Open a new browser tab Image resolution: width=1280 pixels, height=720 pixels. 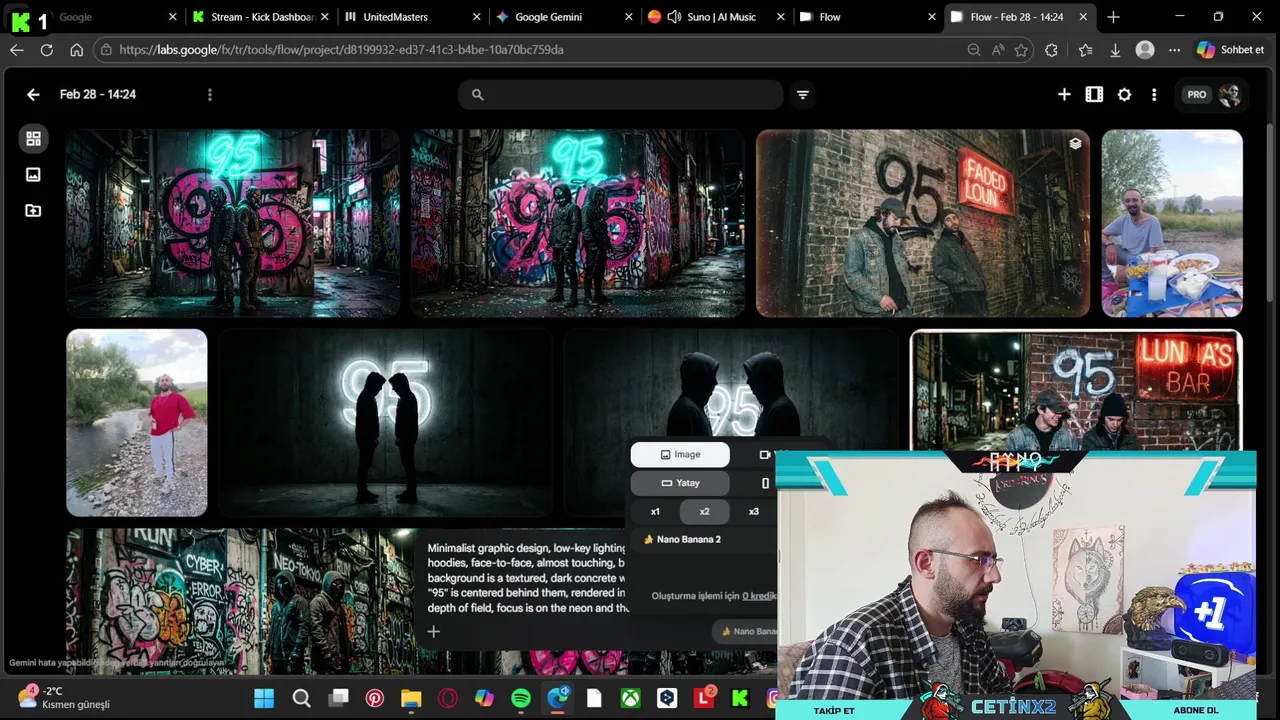point(1113,17)
